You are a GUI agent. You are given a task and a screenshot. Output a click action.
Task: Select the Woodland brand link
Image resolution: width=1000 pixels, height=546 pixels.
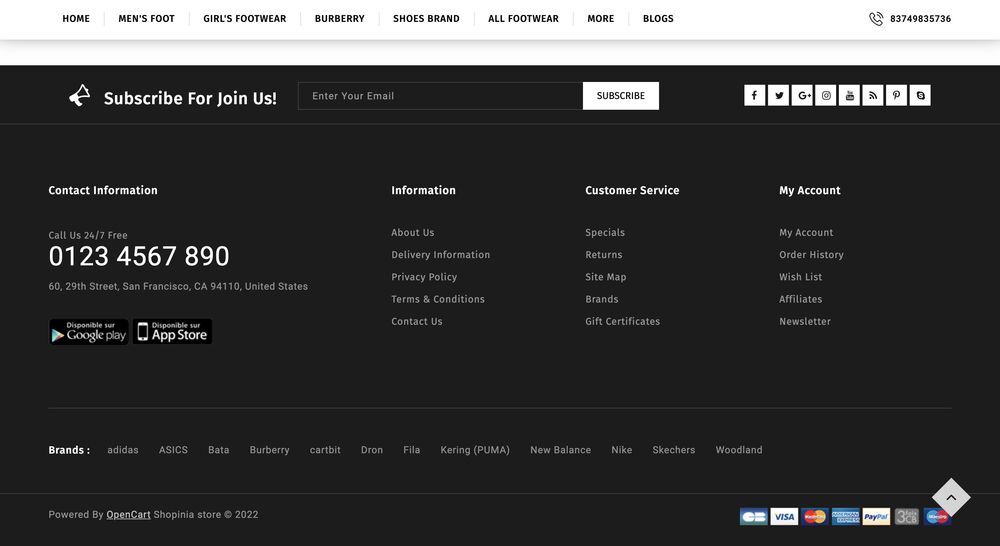coord(739,450)
